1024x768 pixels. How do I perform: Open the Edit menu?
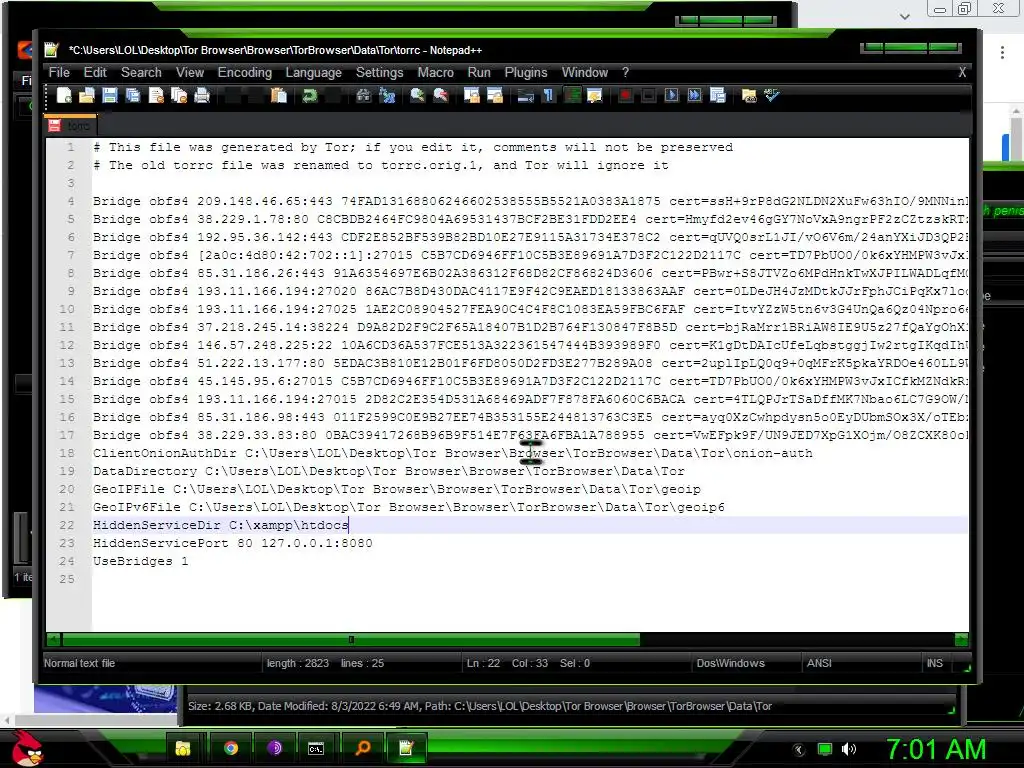(95, 72)
